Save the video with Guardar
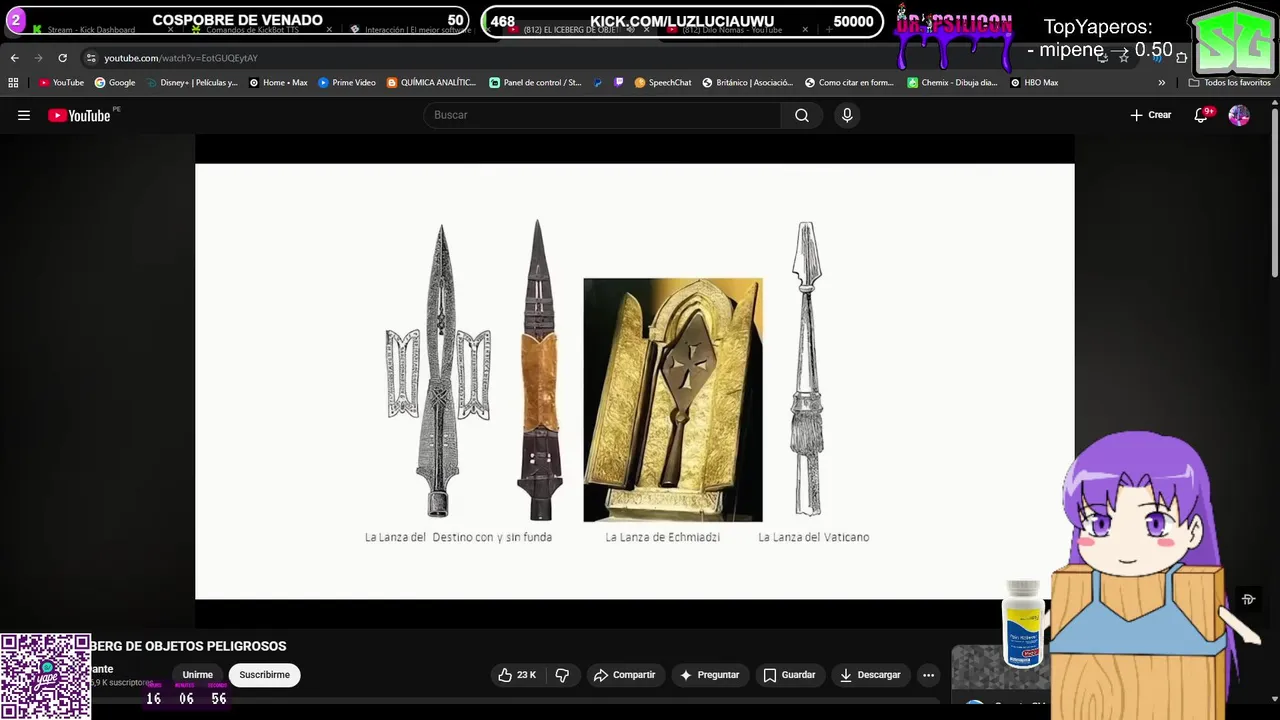This screenshot has width=1280, height=720. click(789, 675)
